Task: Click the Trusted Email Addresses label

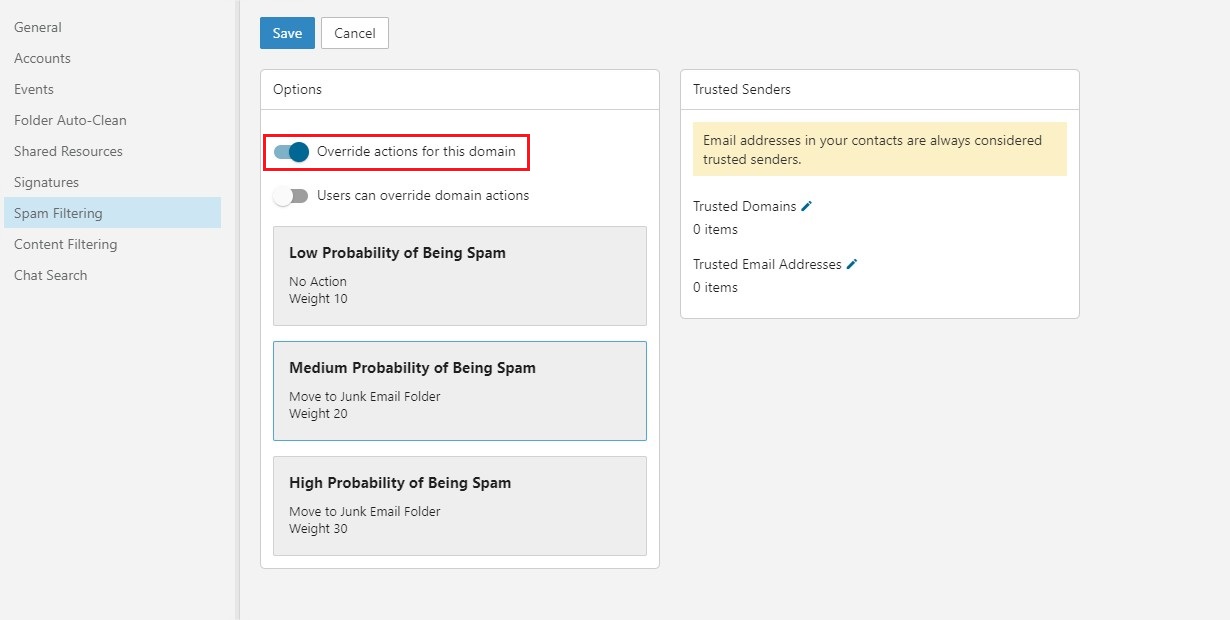Action: point(767,264)
